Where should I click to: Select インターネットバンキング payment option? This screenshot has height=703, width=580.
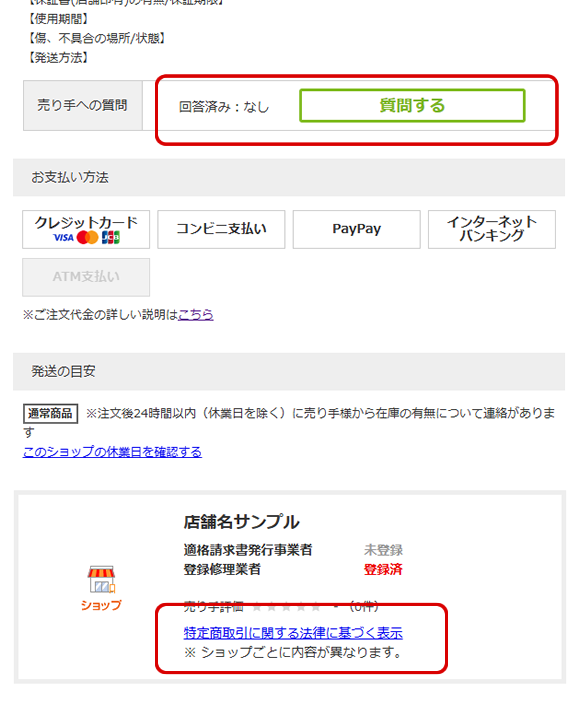pyautogui.click(x=492, y=229)
